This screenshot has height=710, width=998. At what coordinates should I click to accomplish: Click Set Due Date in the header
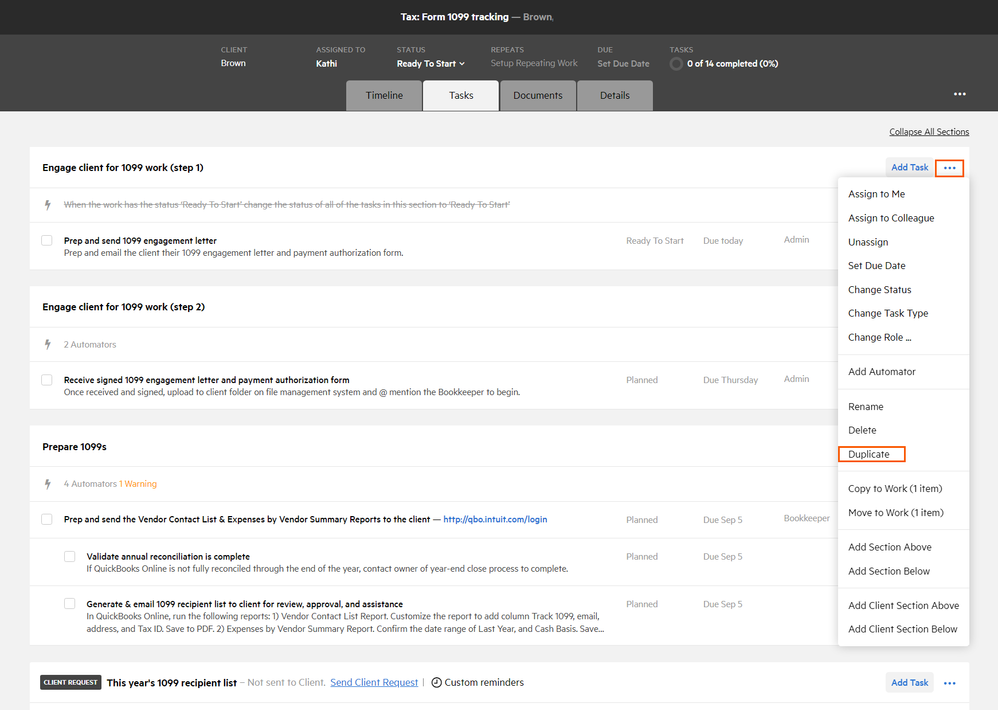pyautogui.click(x=625, y=64)
